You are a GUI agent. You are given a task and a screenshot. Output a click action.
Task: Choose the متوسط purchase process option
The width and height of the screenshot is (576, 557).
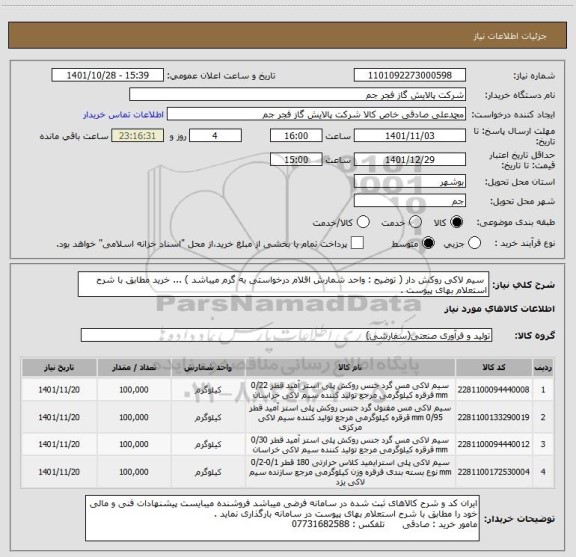pos(428,243)
